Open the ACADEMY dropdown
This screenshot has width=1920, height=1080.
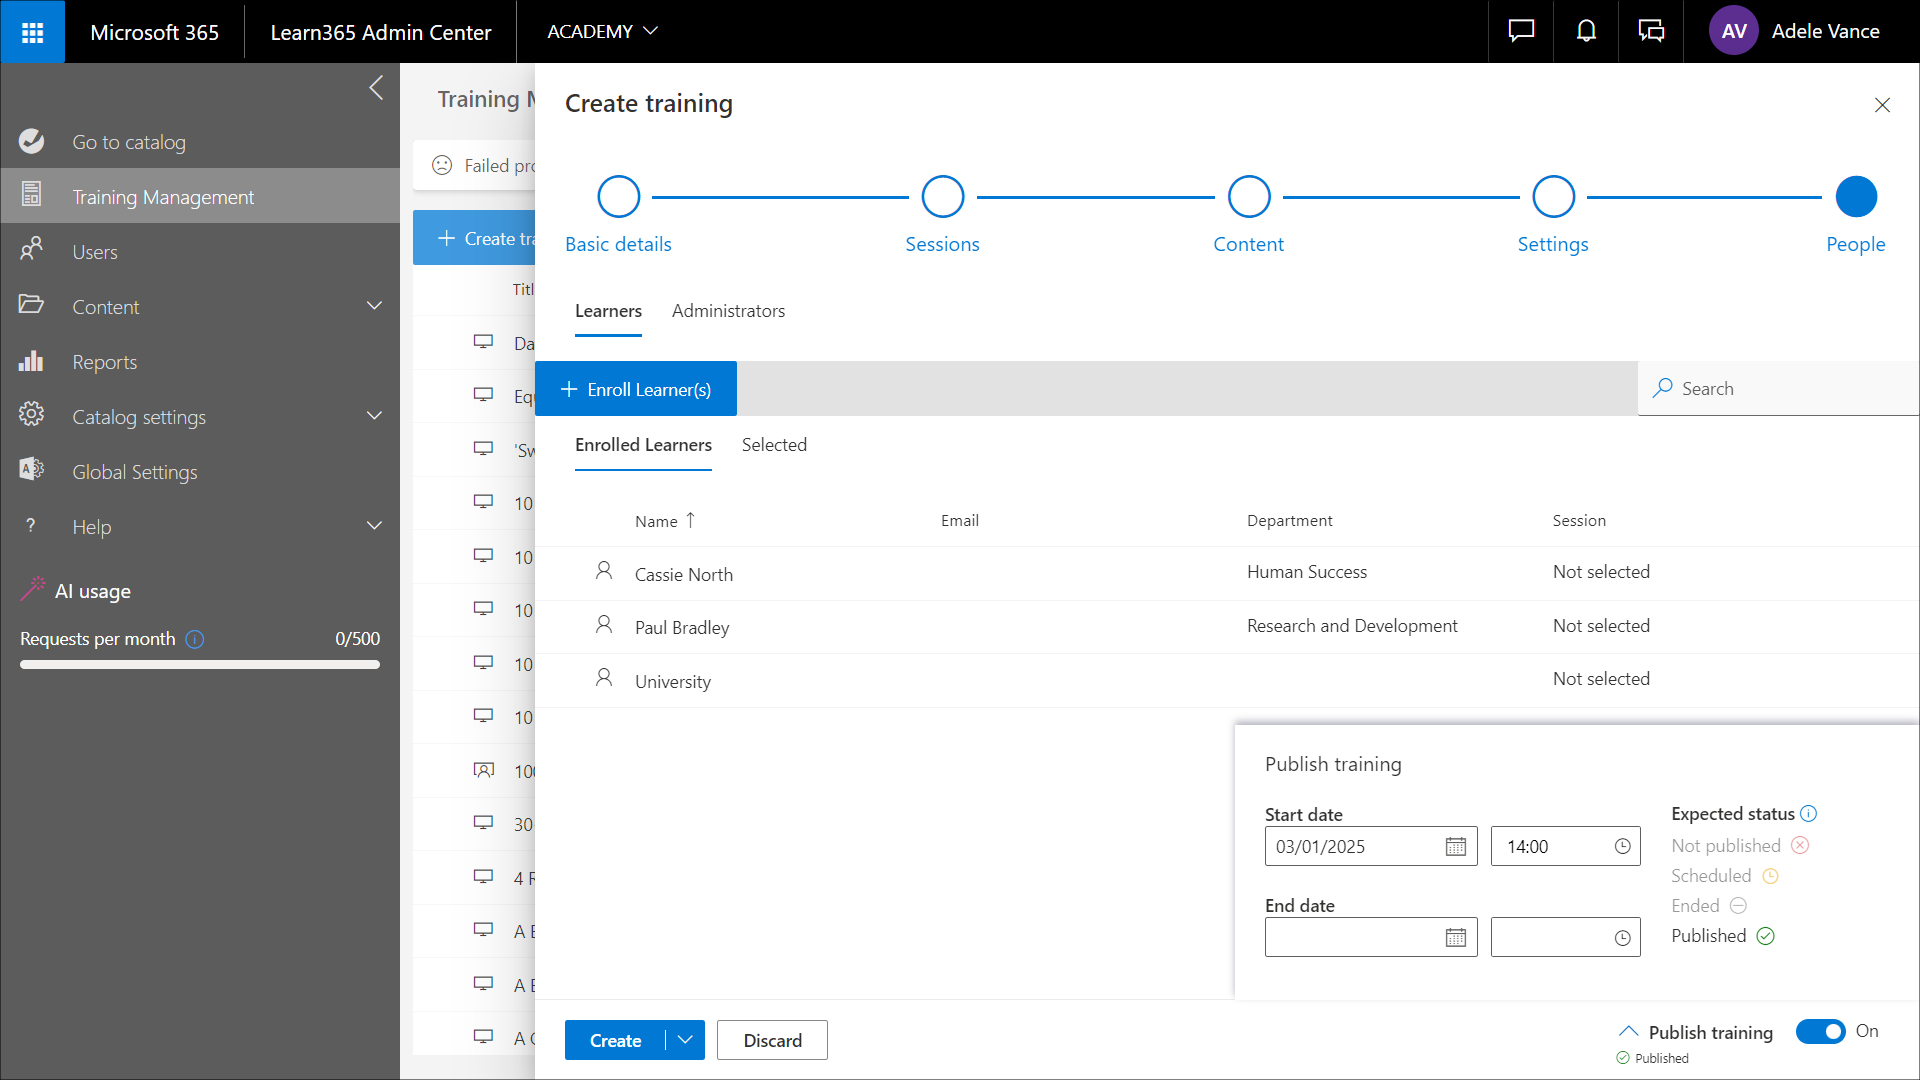(602, 32)
